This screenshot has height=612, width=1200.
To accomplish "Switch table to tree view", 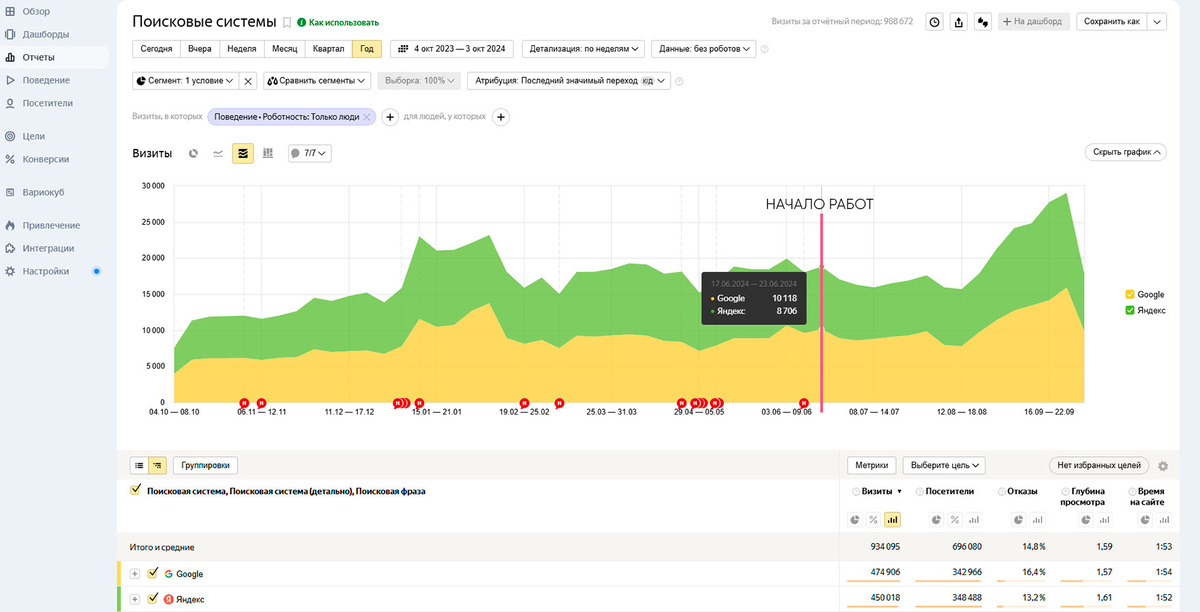I will click(x=157, y=465).
